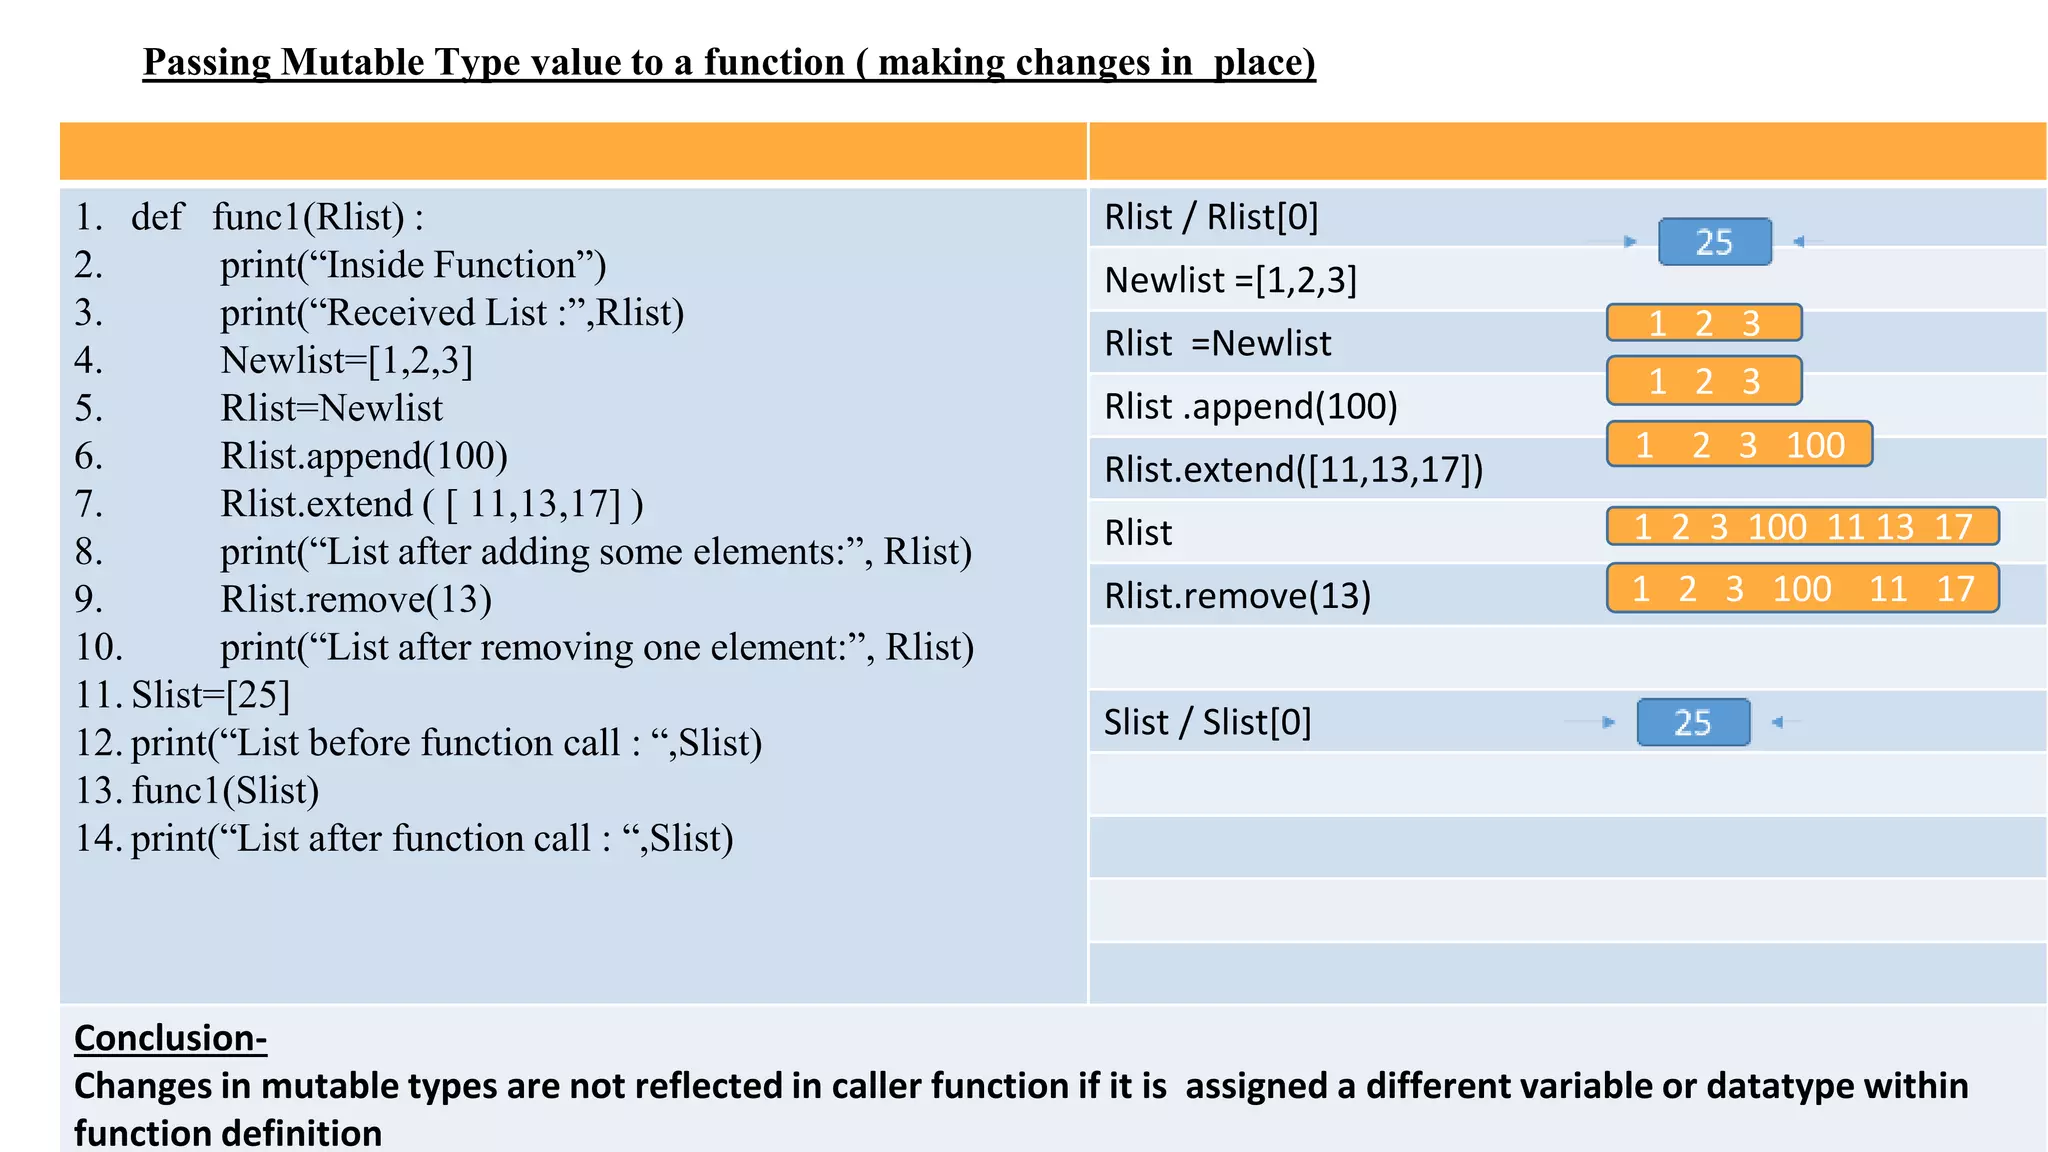2048x1152 pixels.
Task: Select line 11 Slist=[25] in code
Action: [182, 695]
